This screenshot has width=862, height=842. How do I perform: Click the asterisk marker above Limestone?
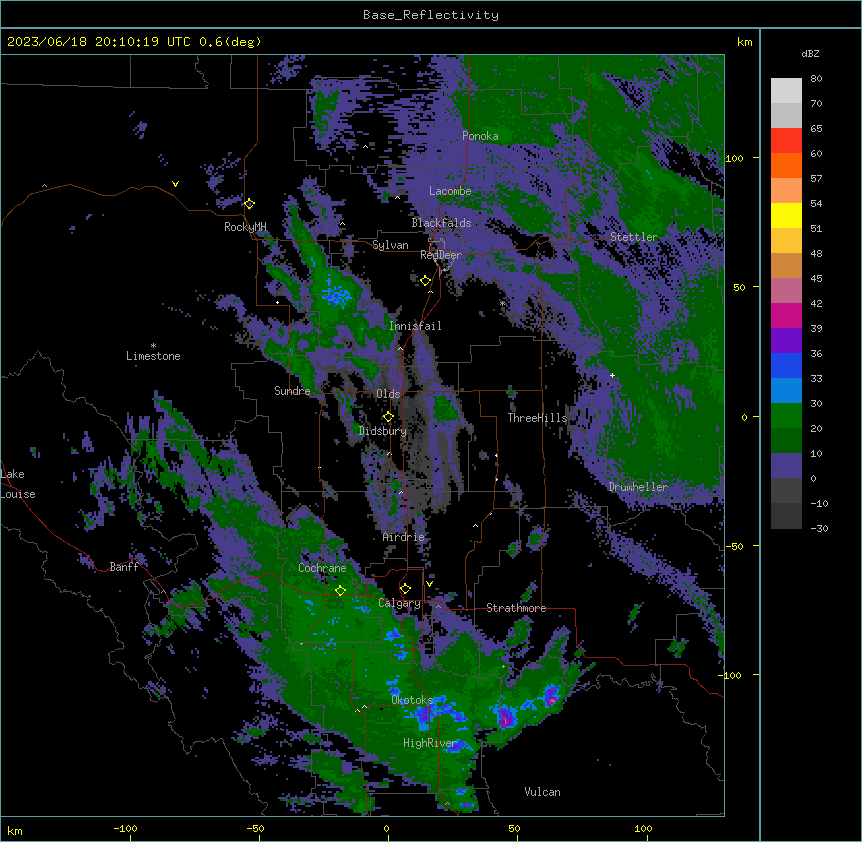point(153,346)
